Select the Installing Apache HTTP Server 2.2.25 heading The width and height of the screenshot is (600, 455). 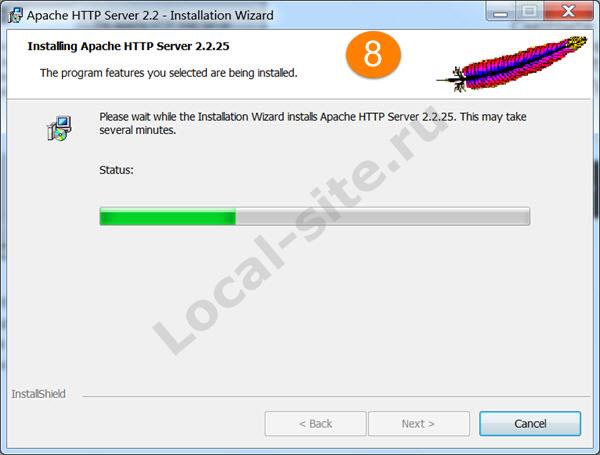coord(129,46)
